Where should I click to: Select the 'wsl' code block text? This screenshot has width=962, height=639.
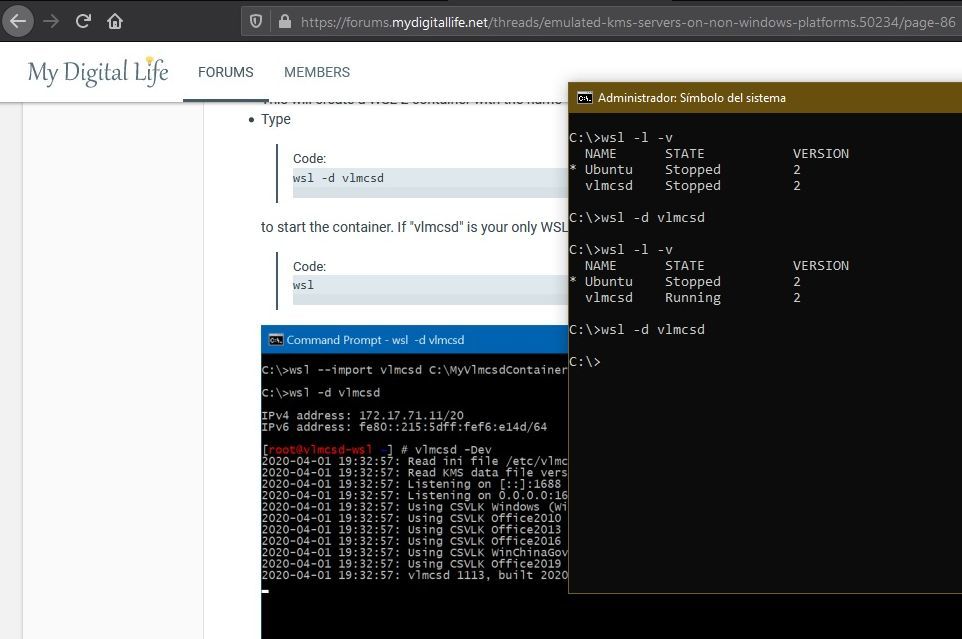[303, 285]
